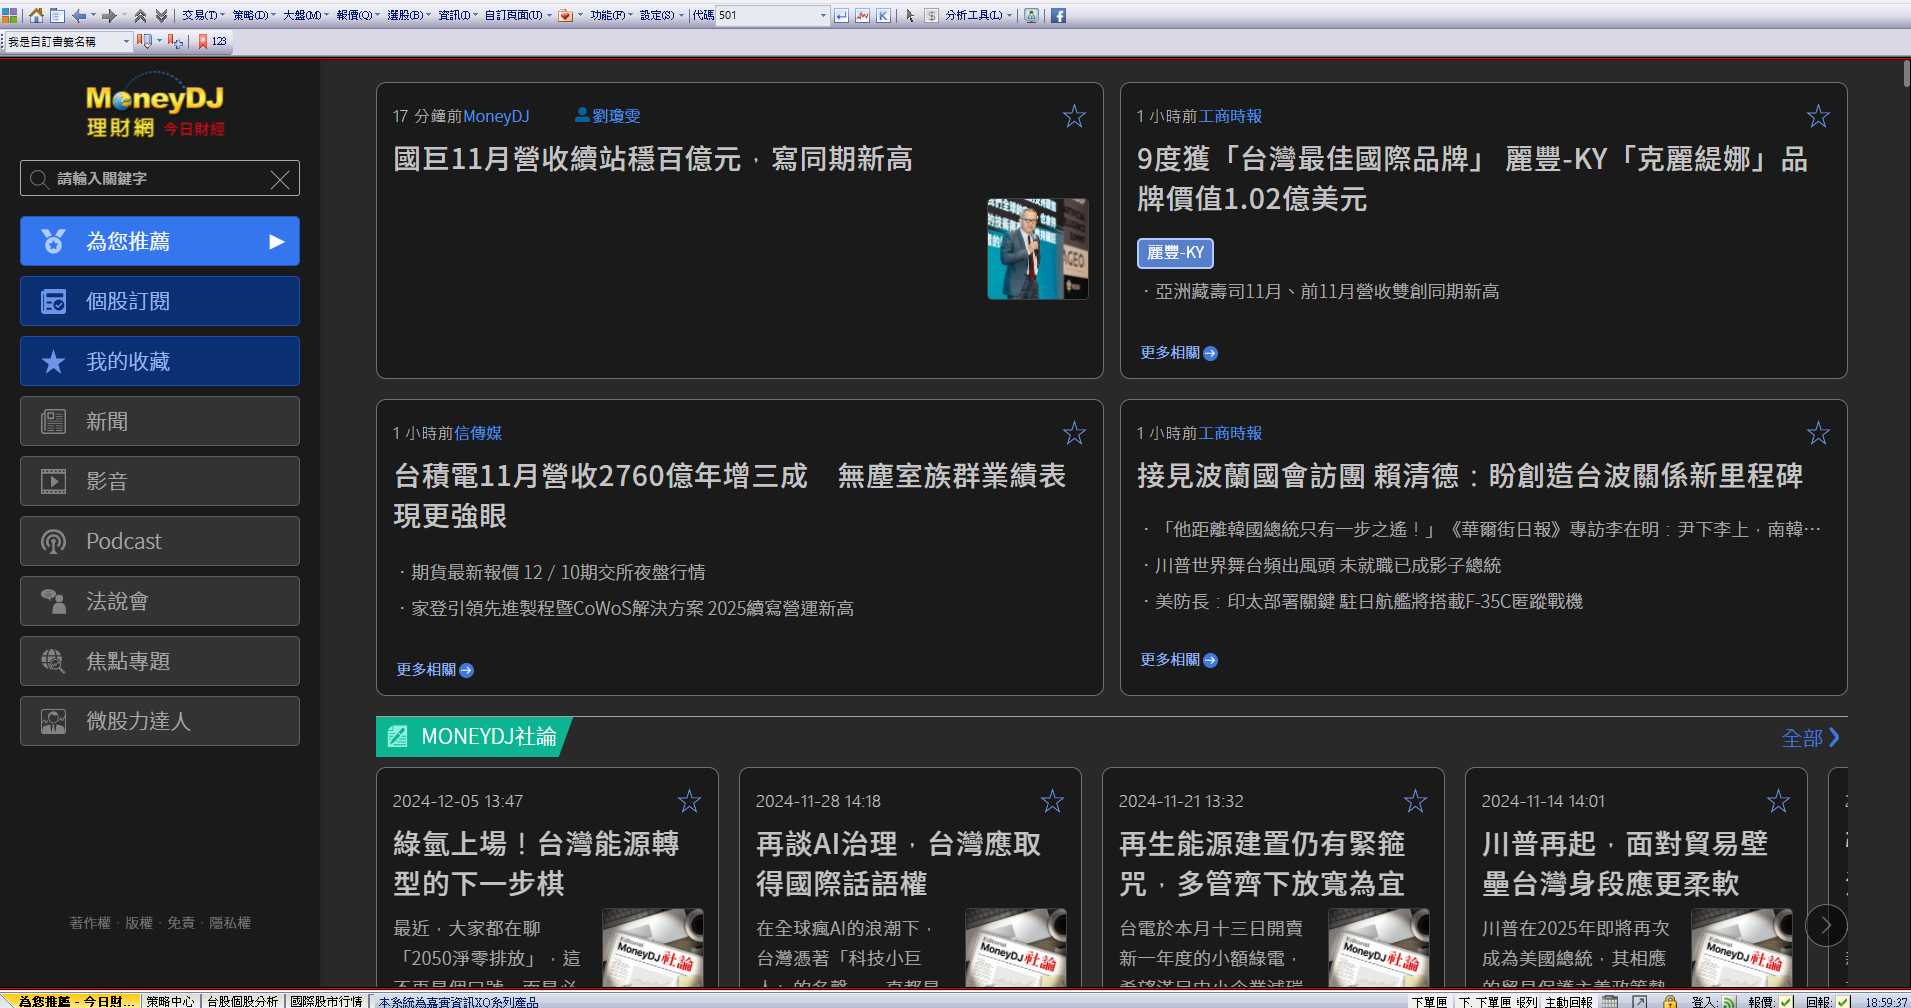Open the 個股訂閱 sidebar button
1911x1008 pixels.
tap(160, 301)
